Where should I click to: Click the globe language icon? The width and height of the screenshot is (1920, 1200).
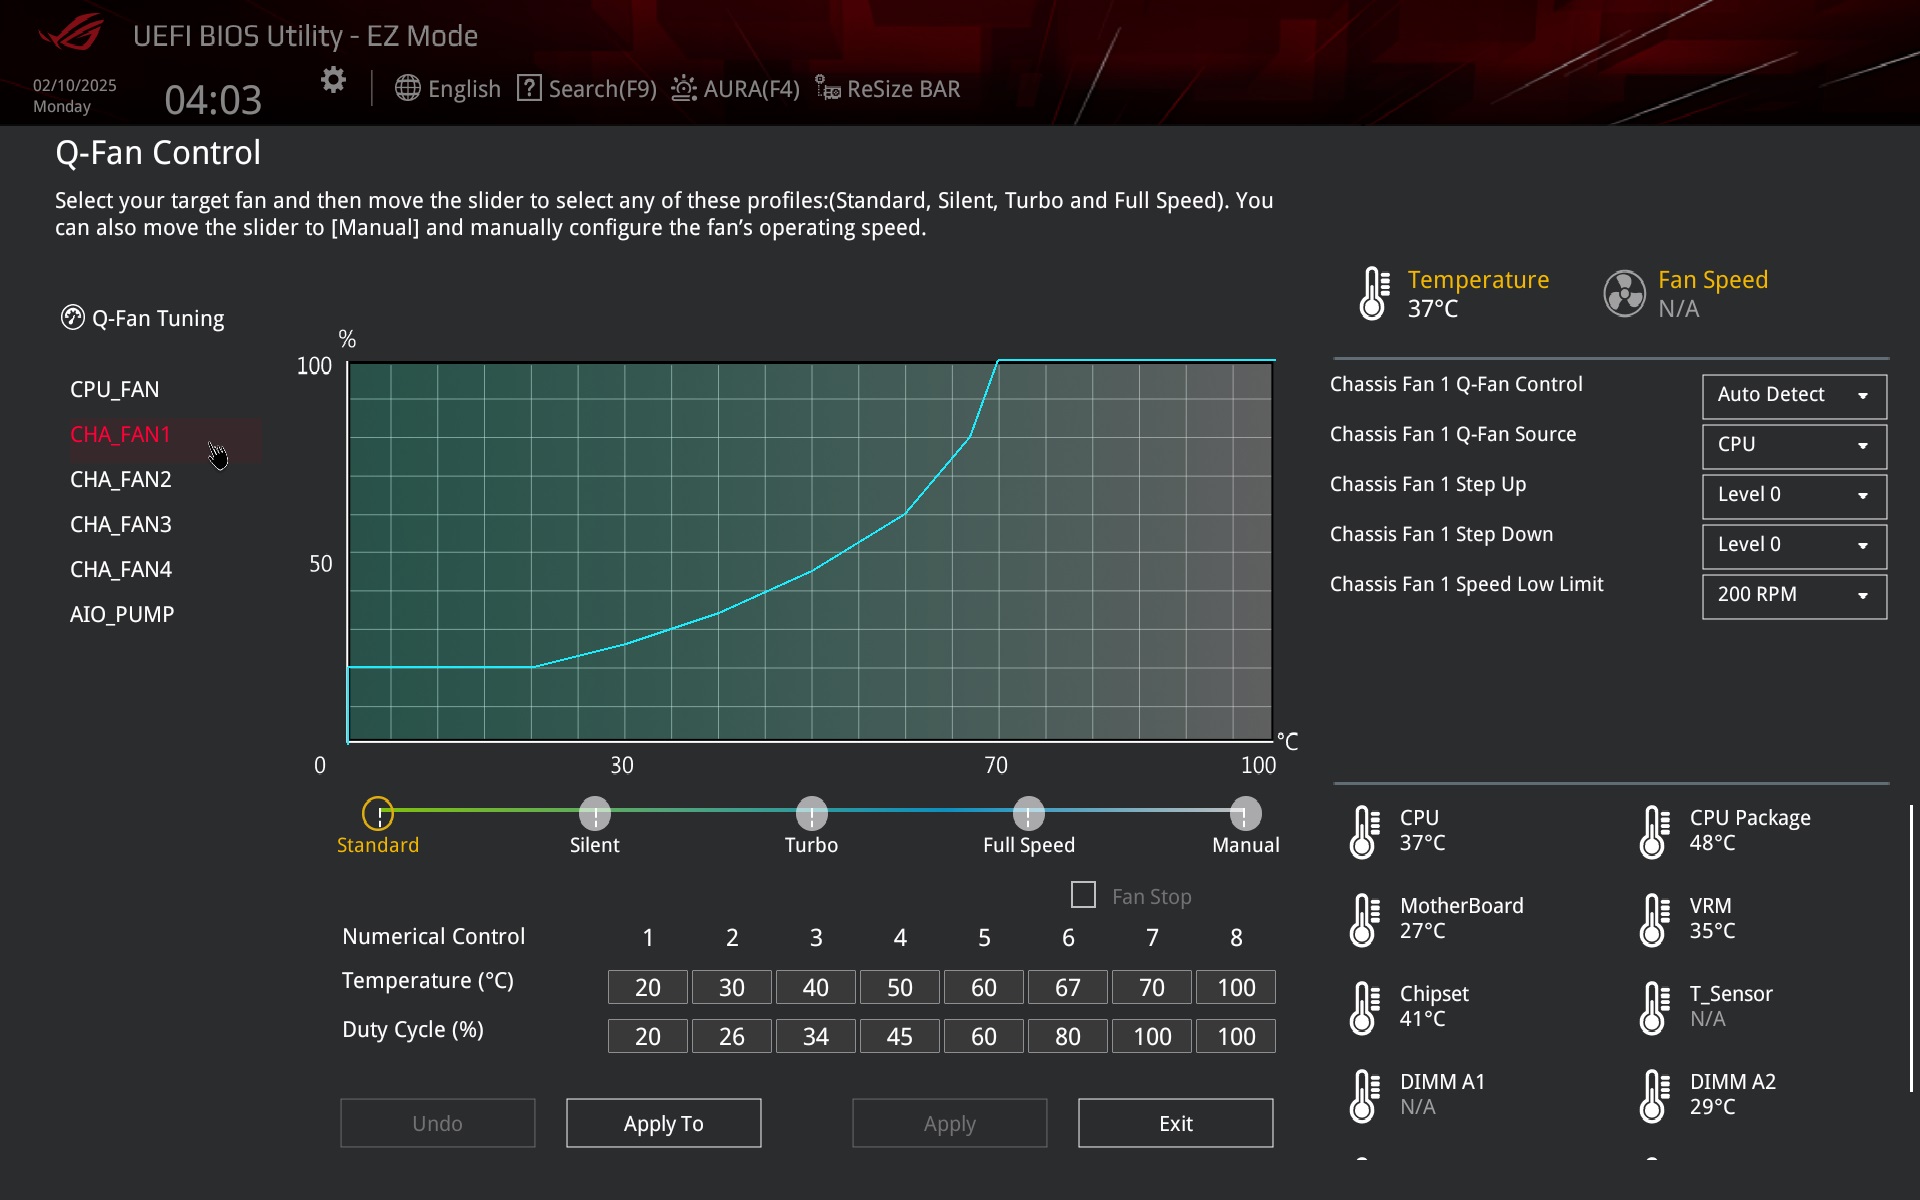(407, 88)
